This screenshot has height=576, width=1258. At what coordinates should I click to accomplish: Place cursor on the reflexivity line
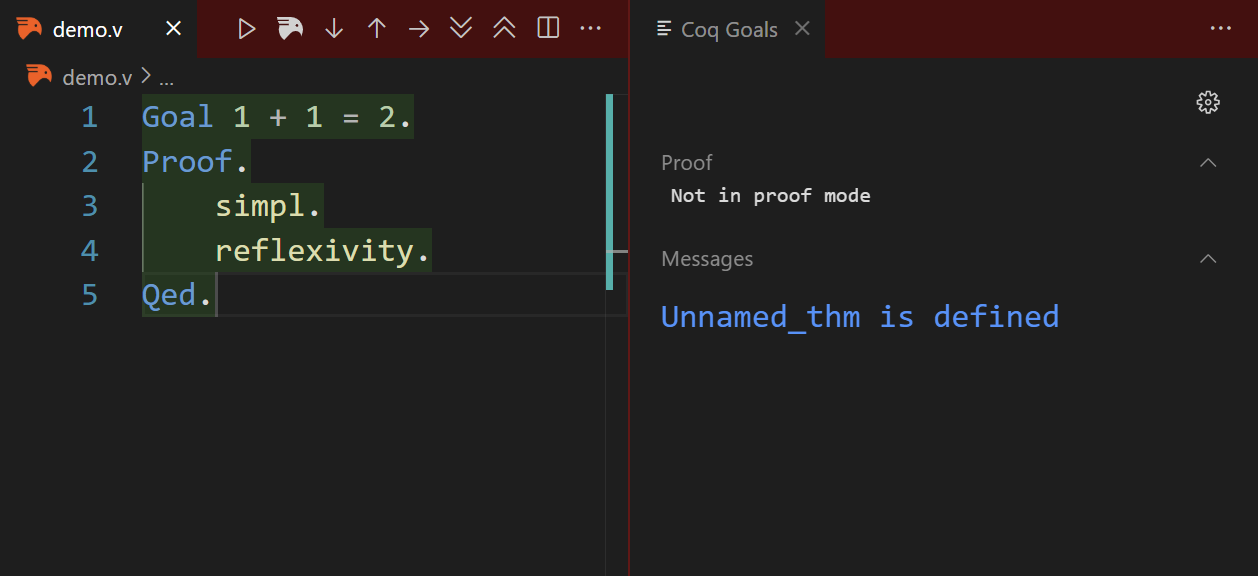tap(322, 251)
